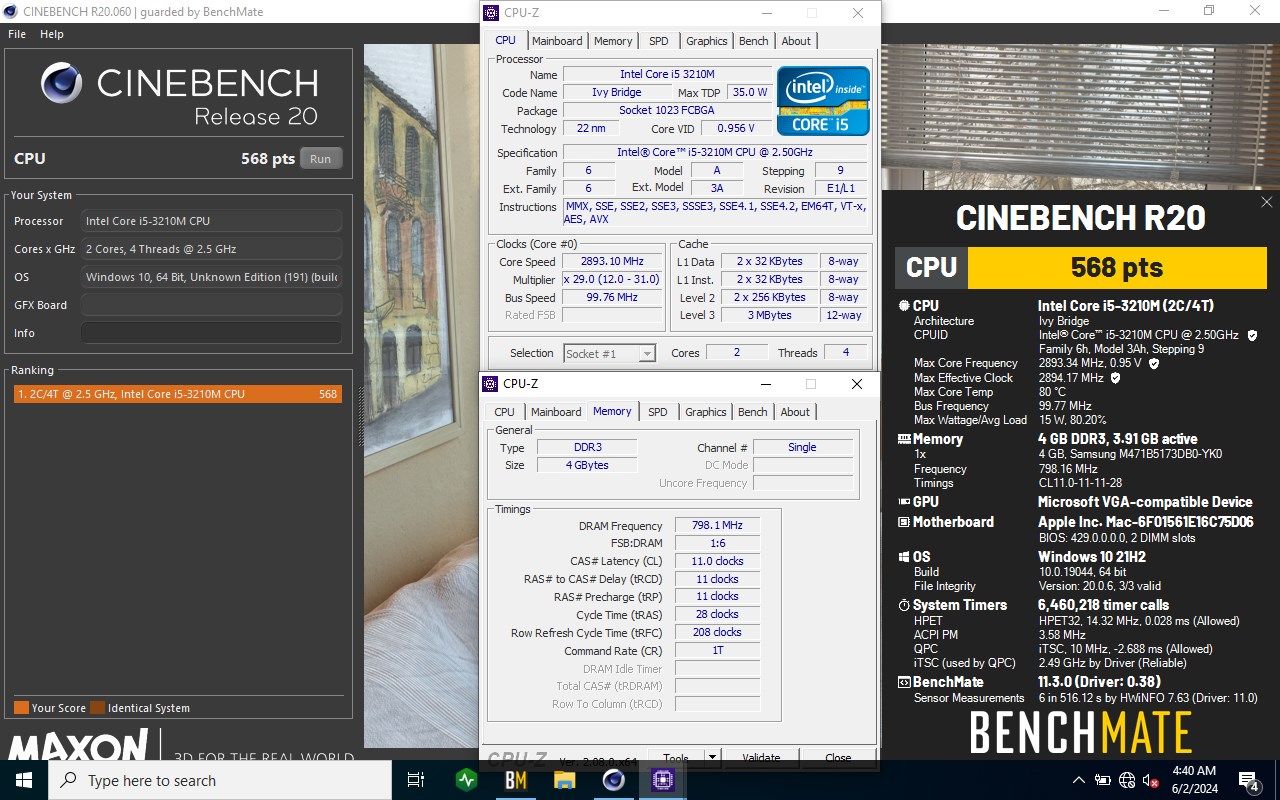The height and width of the screenshot is (800, 1280).
Task: Open the BenchMate BM taskbar icon
Action: [516, 780]
